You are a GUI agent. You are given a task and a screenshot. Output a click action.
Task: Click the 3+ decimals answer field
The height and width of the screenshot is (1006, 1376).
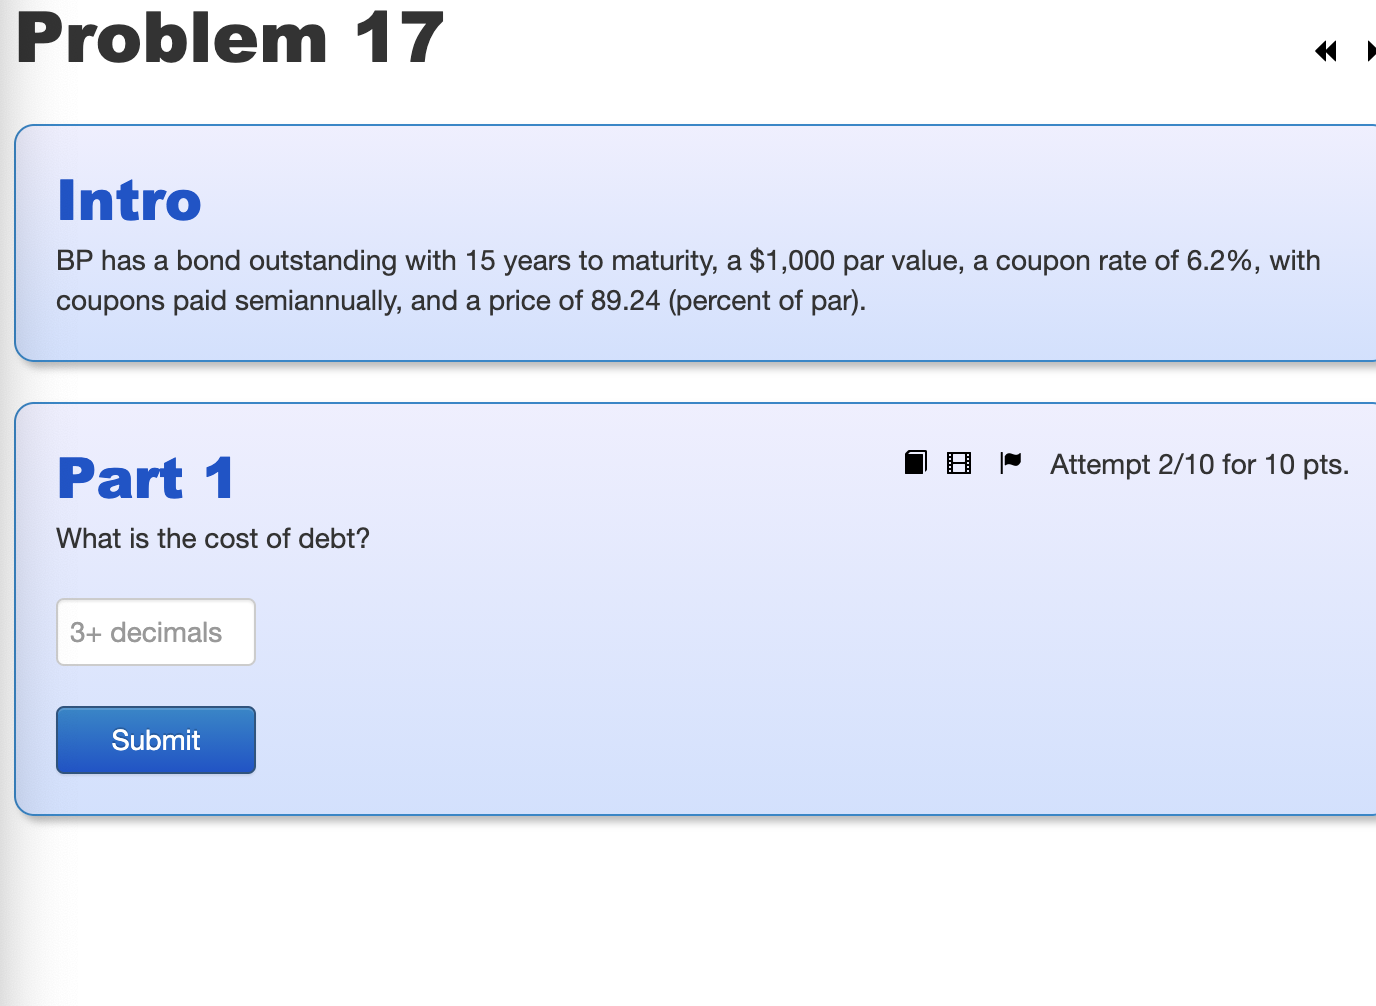tap(155, 631)
